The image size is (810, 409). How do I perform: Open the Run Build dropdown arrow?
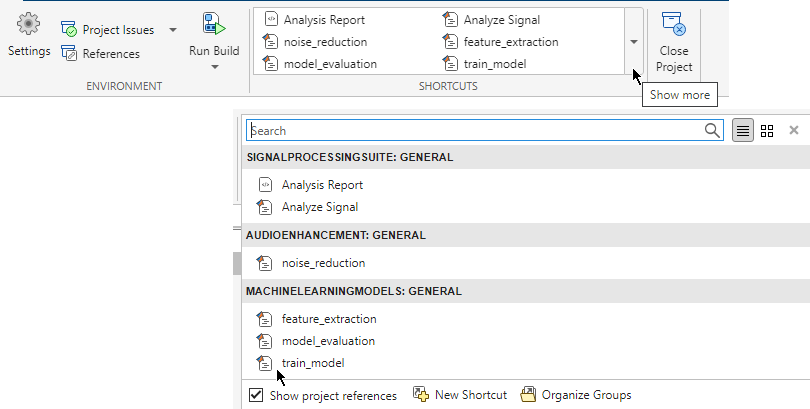coord(214,67)
